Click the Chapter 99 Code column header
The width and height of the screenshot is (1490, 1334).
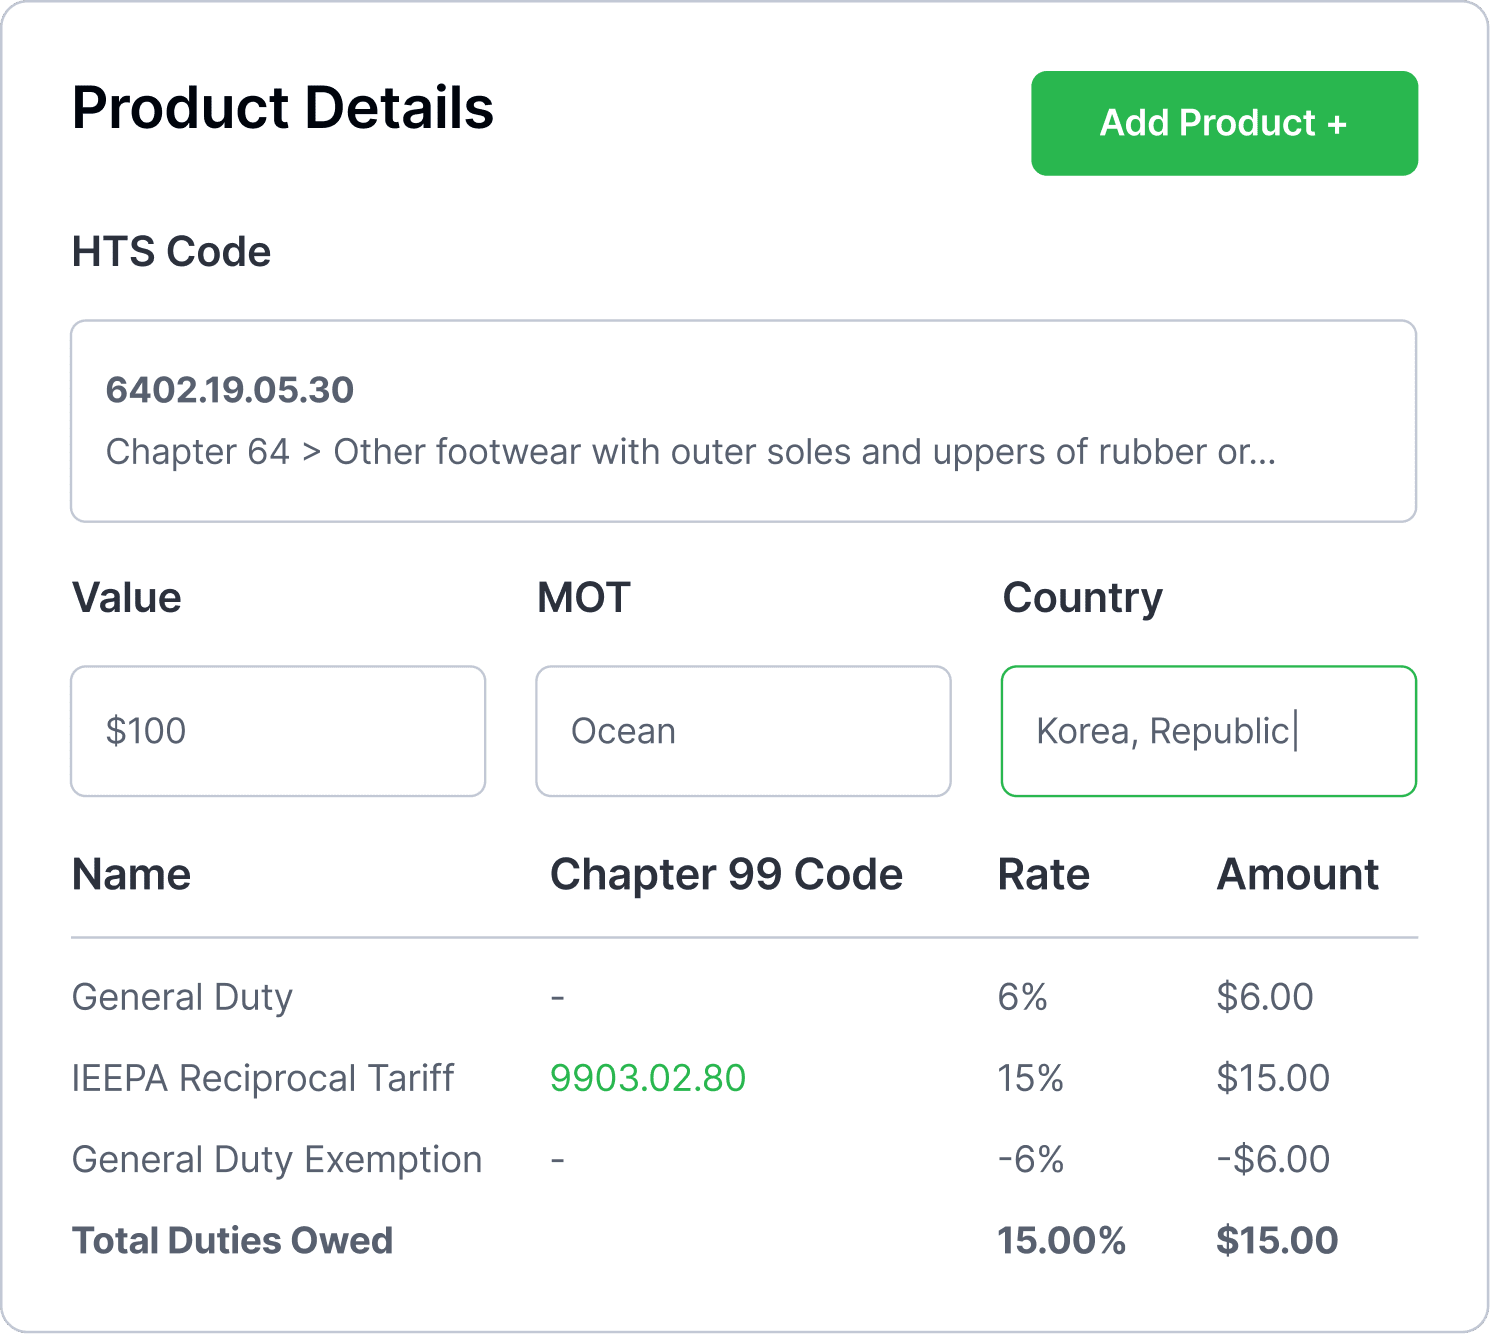pos(726,874)
